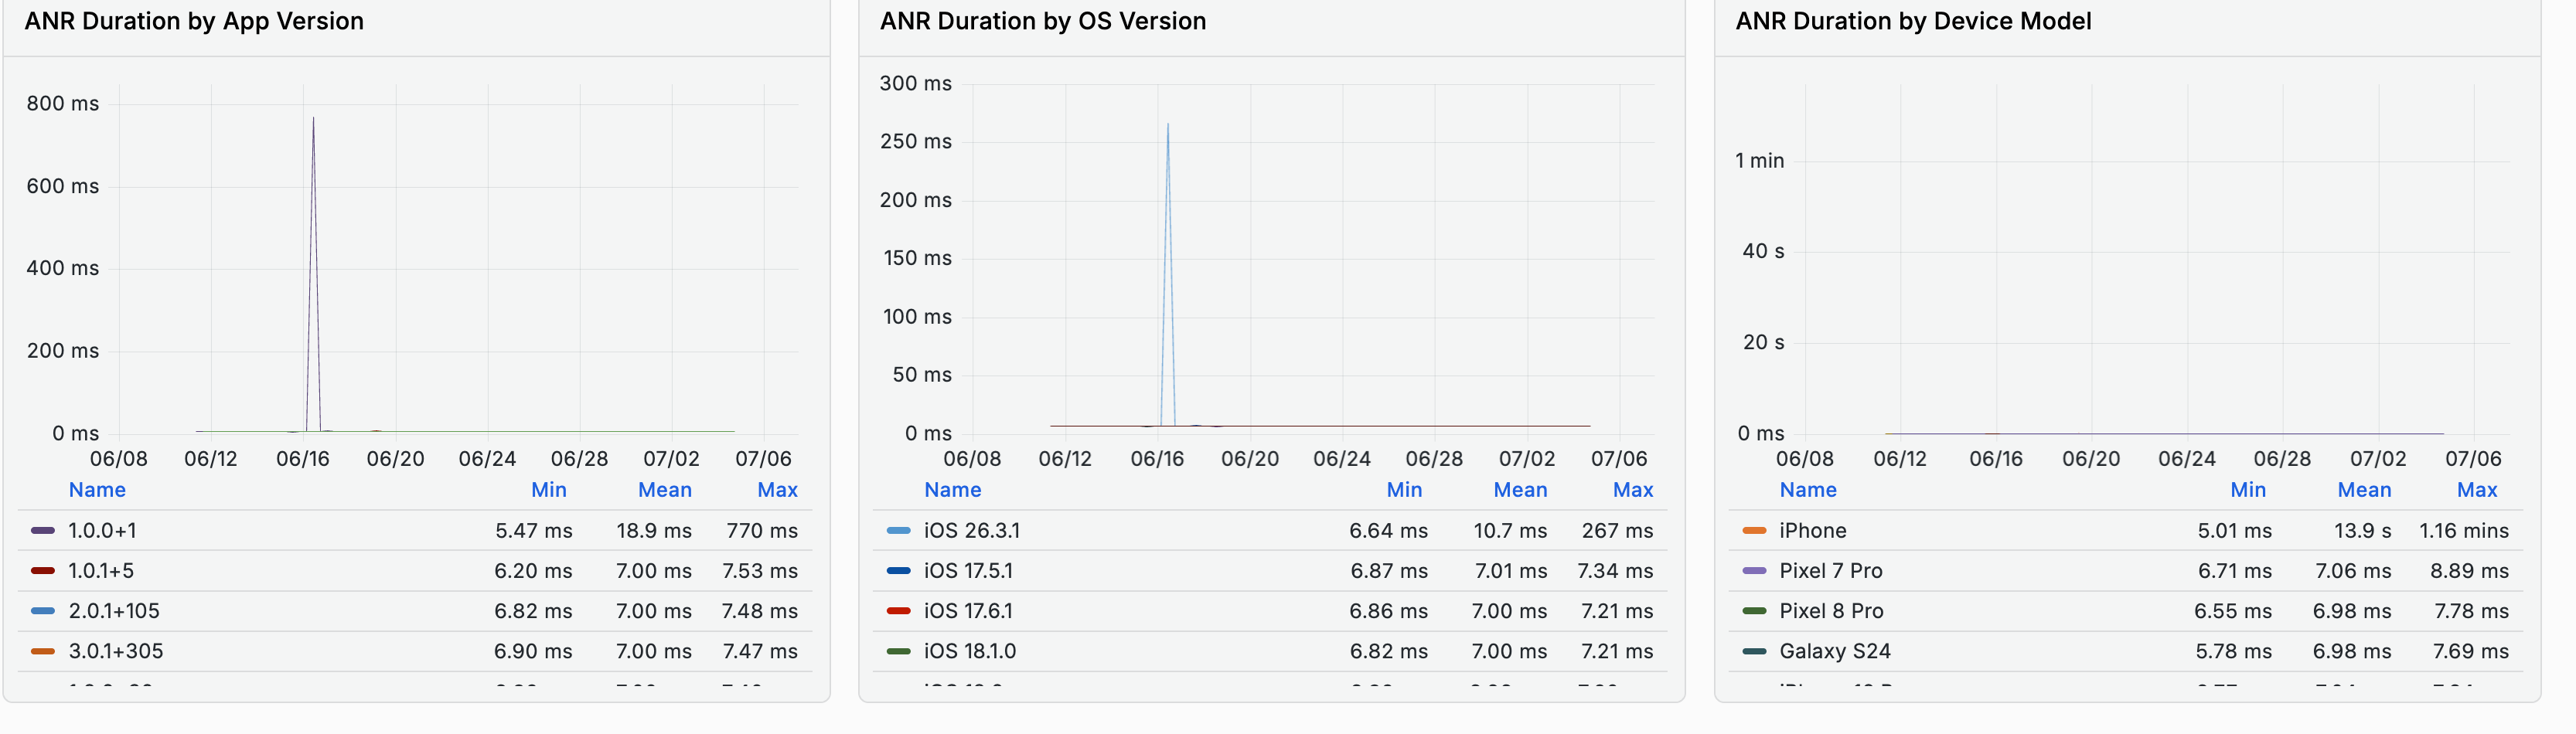Viewport: 2576px width, 734px height.
Task: Click the iPhone series color swatch
Action: (1755, 531)
